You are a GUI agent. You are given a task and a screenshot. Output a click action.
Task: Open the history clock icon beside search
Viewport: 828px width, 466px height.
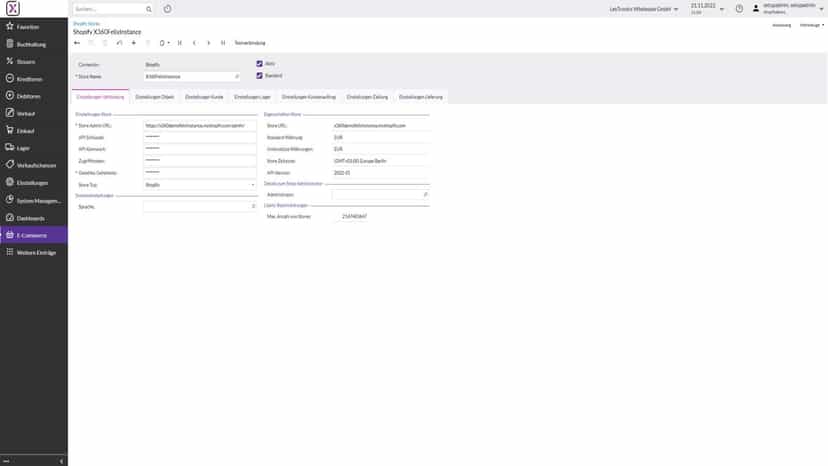[x=167, y=9]
